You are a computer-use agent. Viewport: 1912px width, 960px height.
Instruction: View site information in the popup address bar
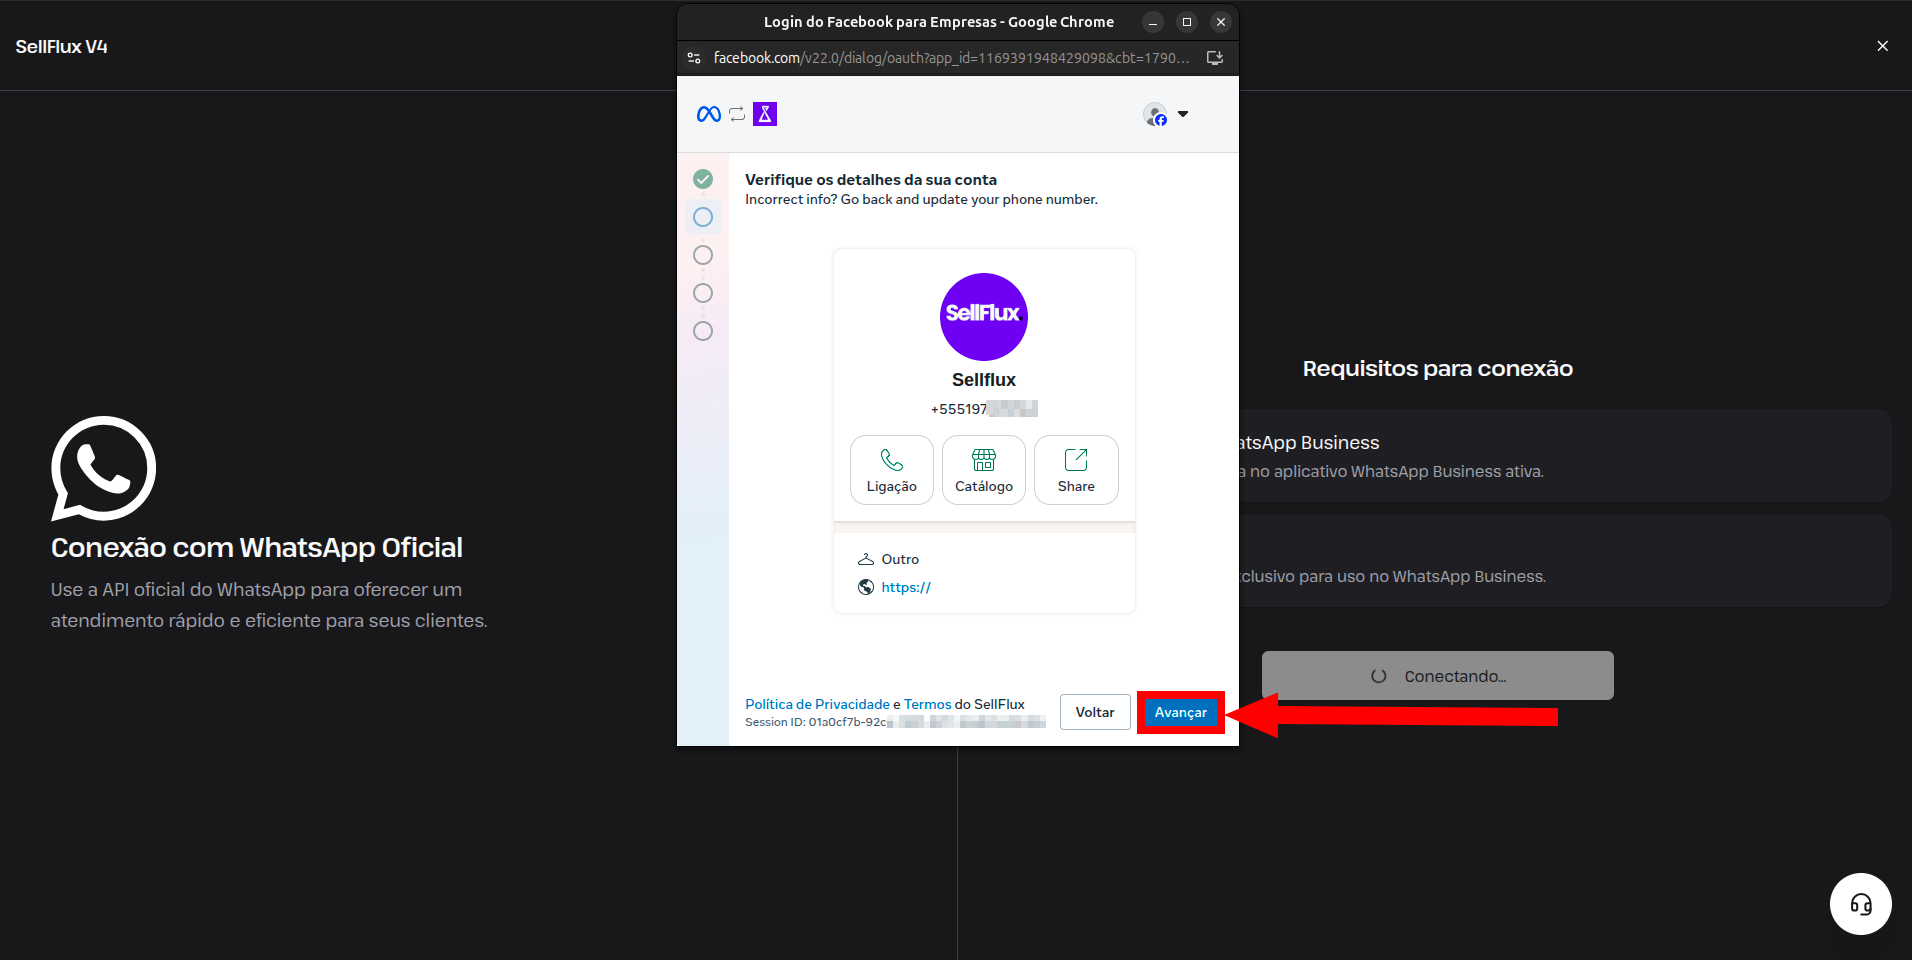[x=694, y=58]
